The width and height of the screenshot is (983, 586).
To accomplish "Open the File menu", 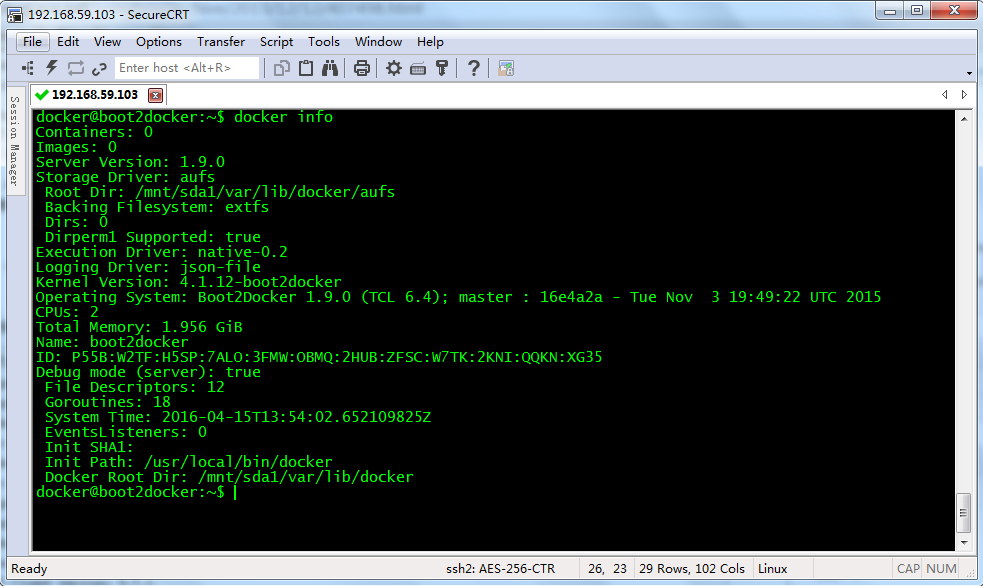I will coord(33,41).
